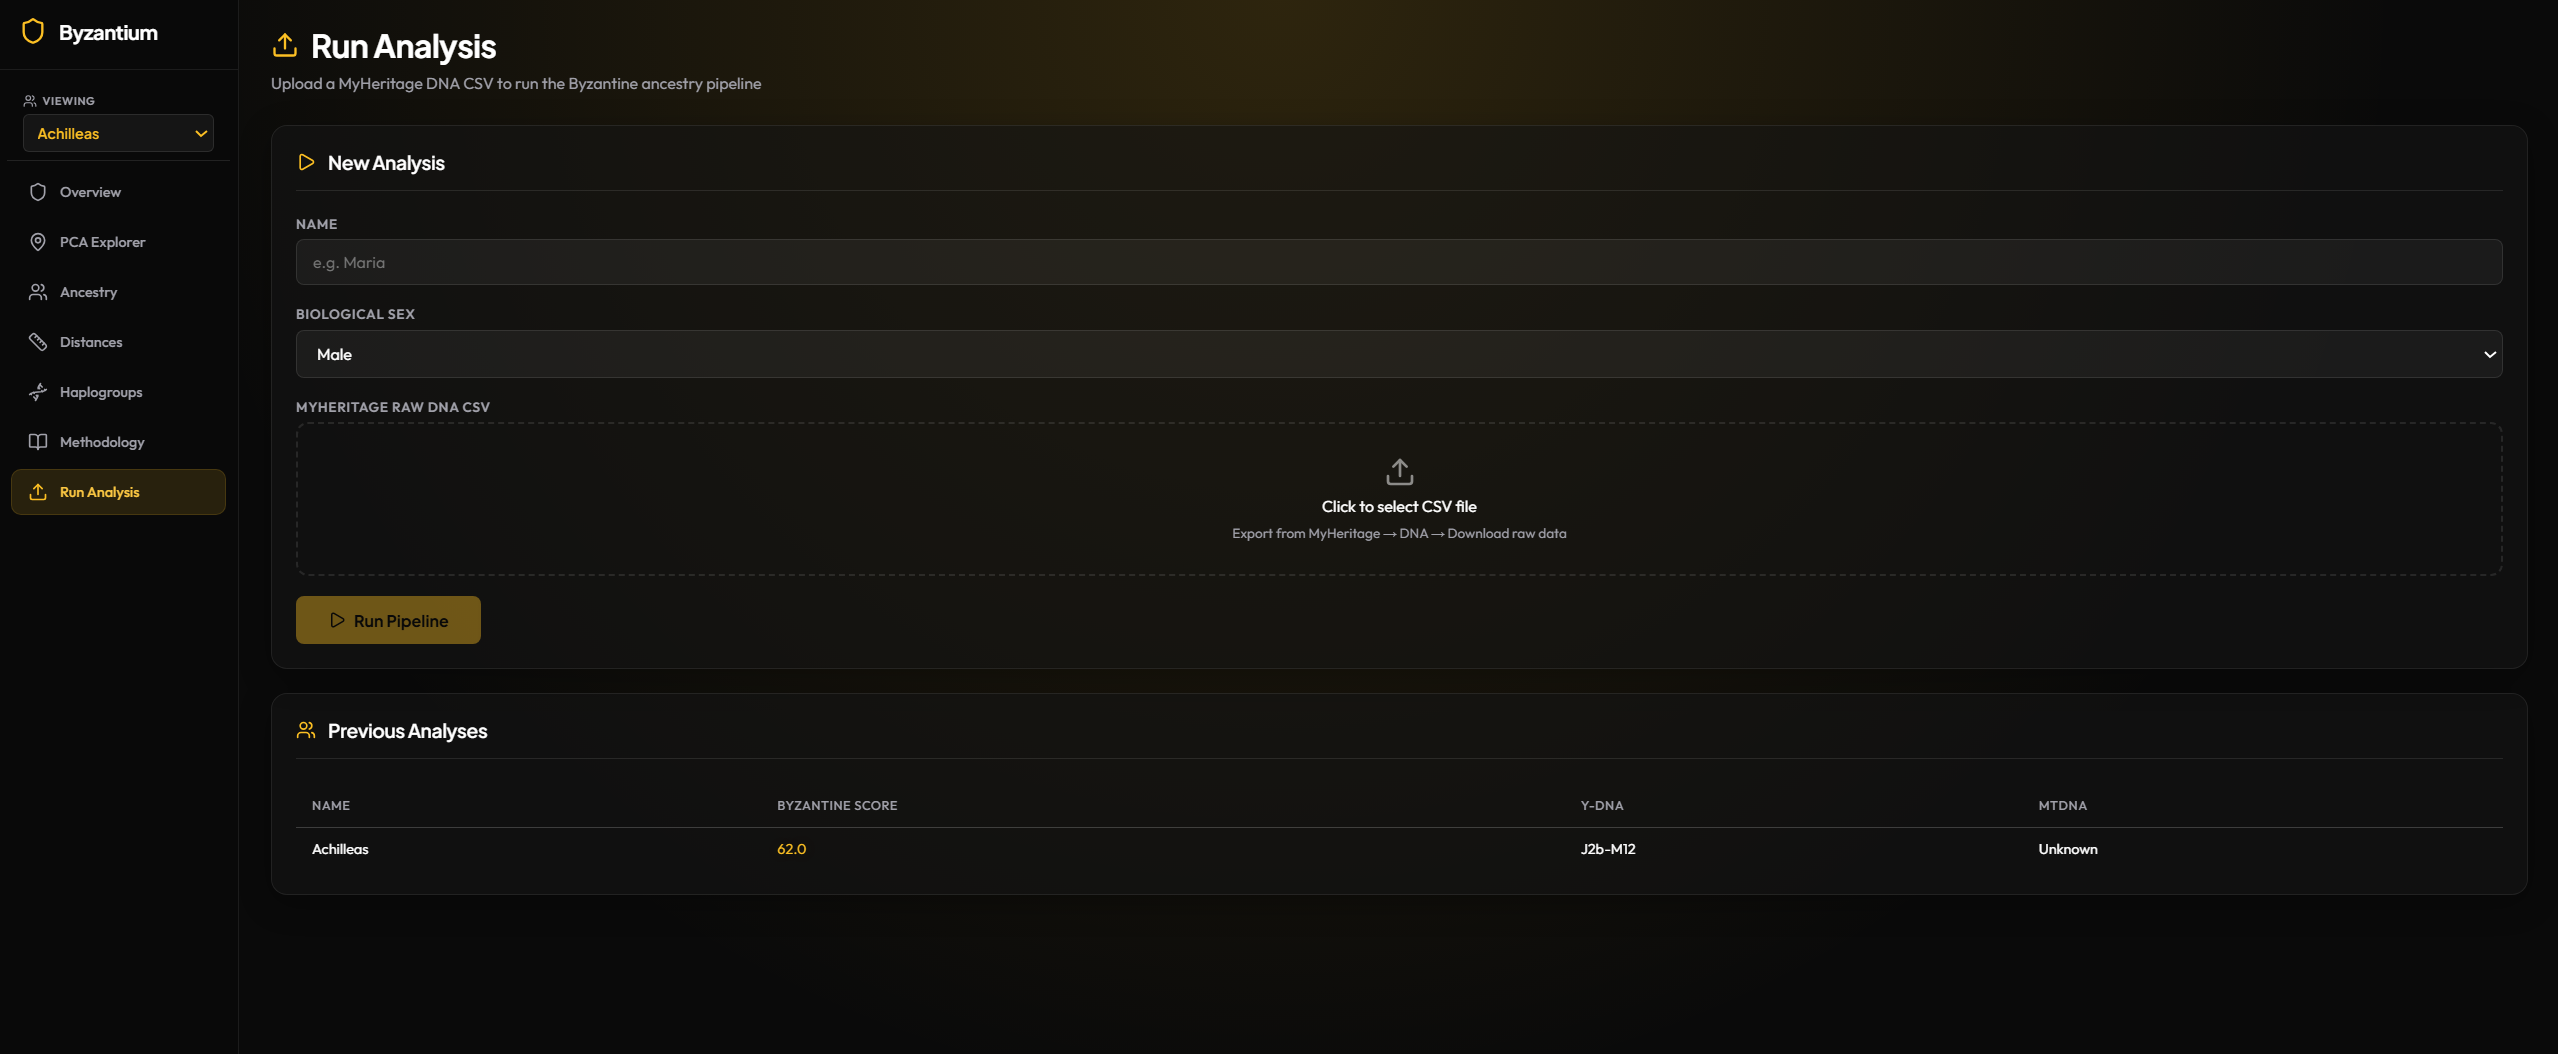2558x1054 pixels.
Task: Select the Achilleas row in Previous Analyses
Action: point(340,849)
